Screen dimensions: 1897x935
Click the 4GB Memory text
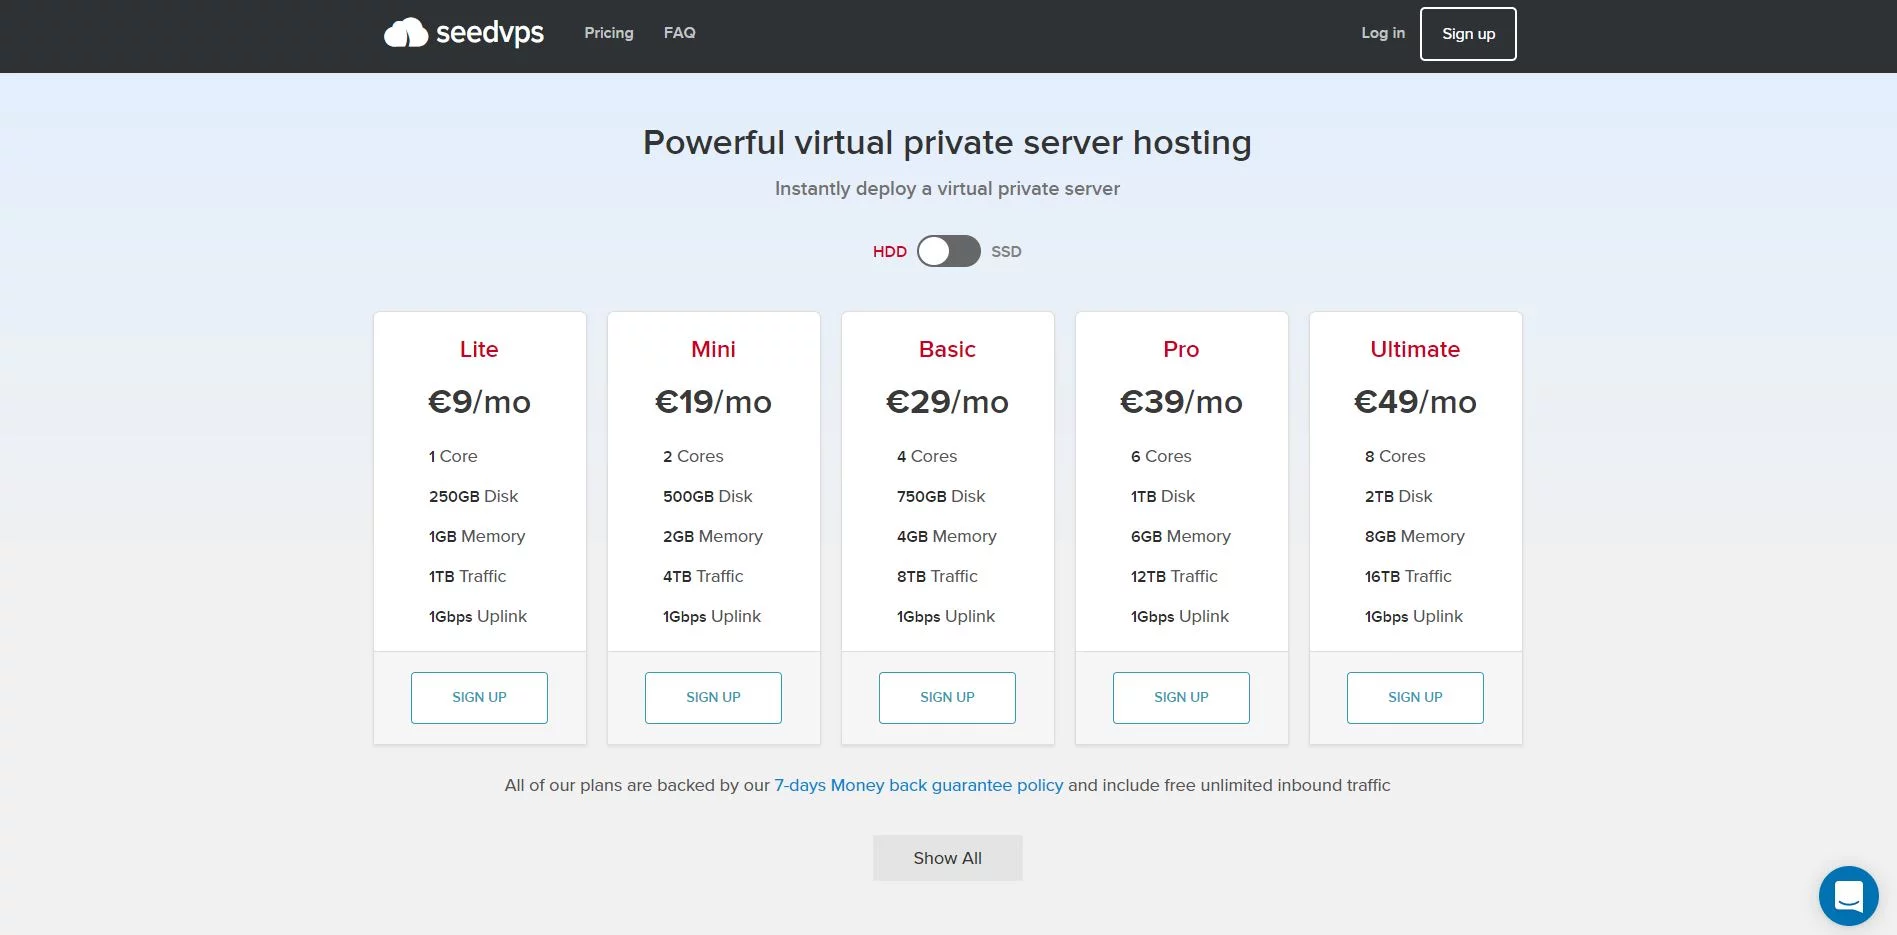(946, 536)
